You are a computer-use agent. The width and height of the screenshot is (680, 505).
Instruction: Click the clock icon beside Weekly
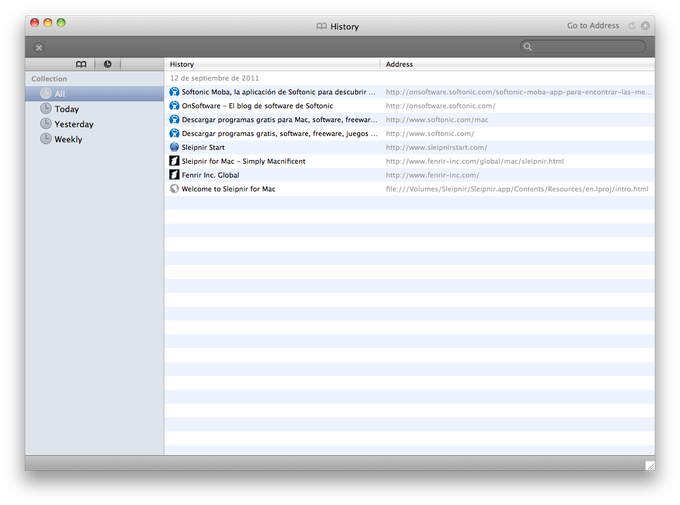click(x=46, y=139)
